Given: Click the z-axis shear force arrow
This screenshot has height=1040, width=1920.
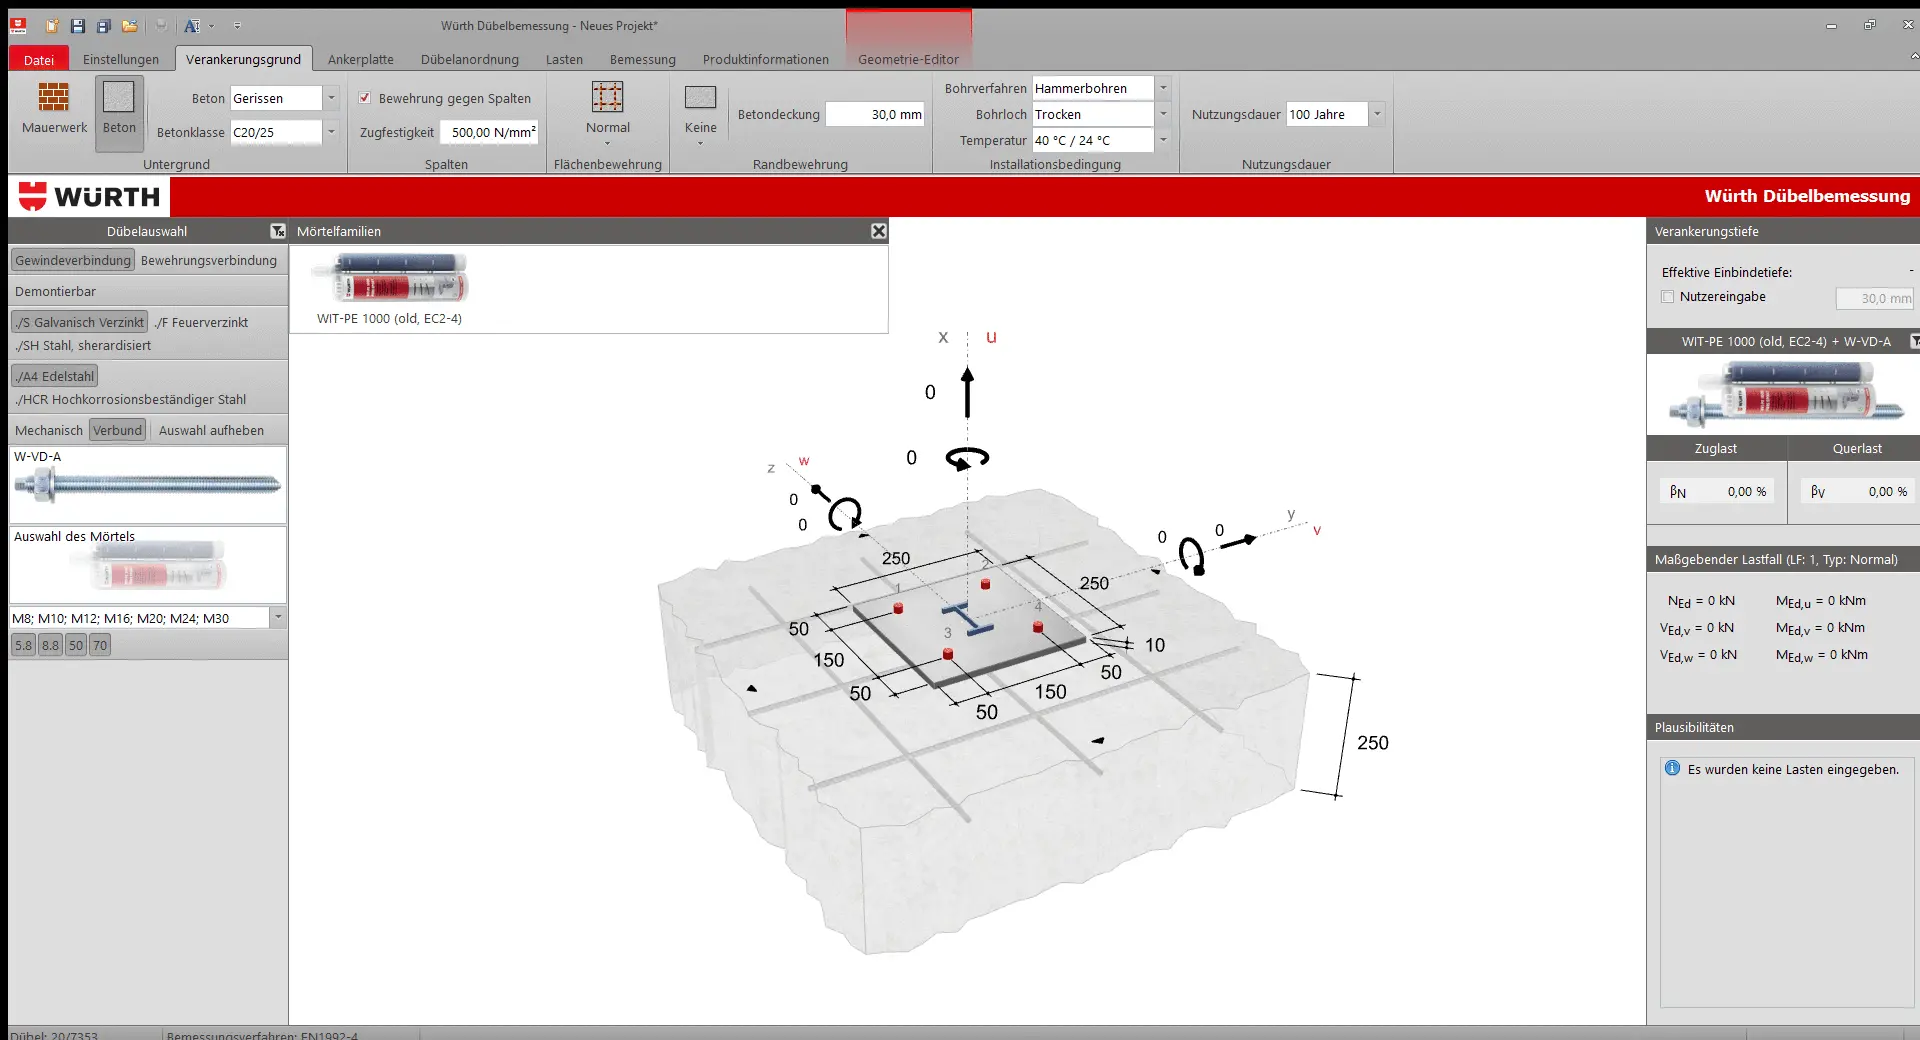Looking at the screenshot, I should pyautogui.click(x=820, y=491).
